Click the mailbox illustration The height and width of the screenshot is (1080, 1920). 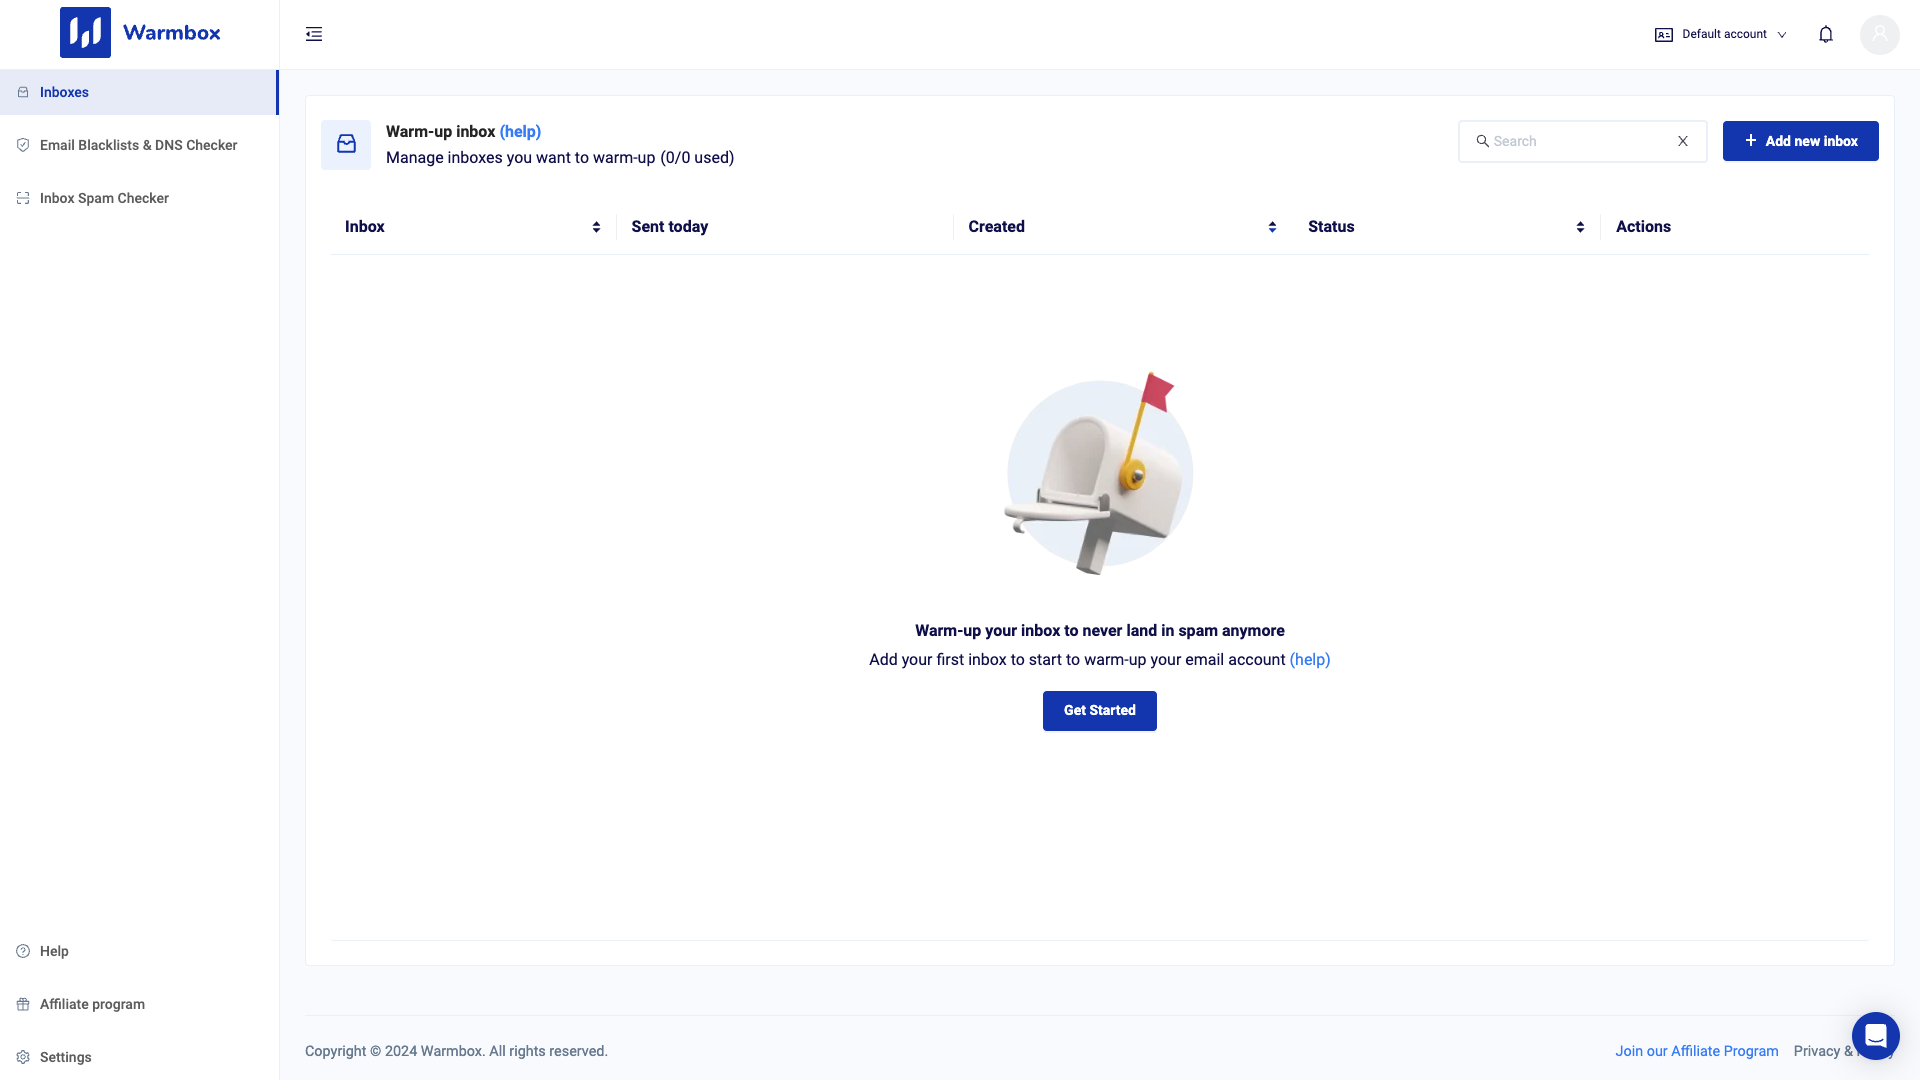point(1099,474)
